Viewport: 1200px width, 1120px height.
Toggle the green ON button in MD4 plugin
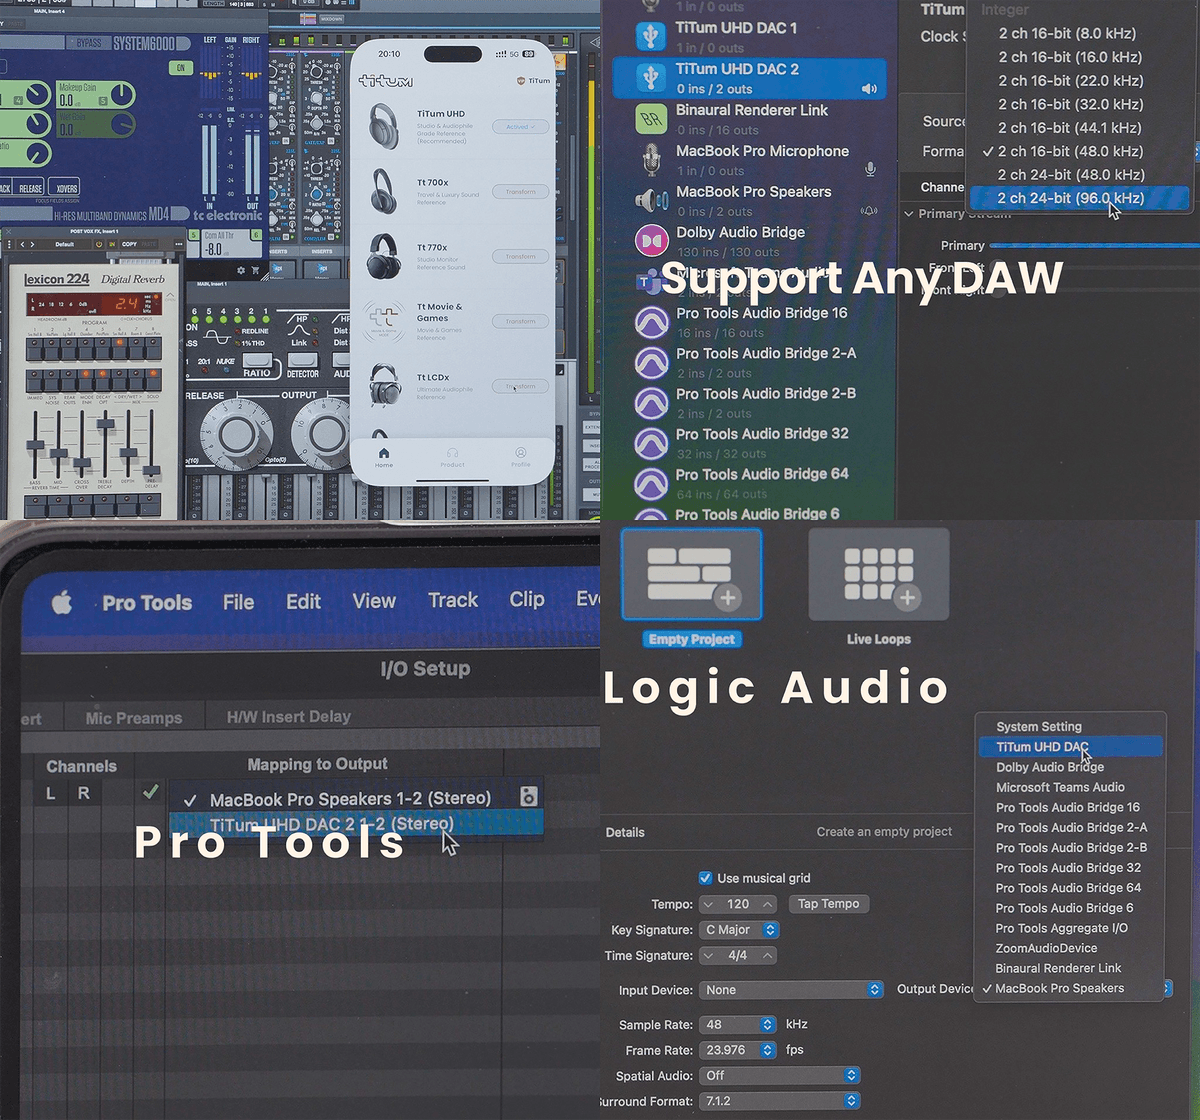pos(181,68)
